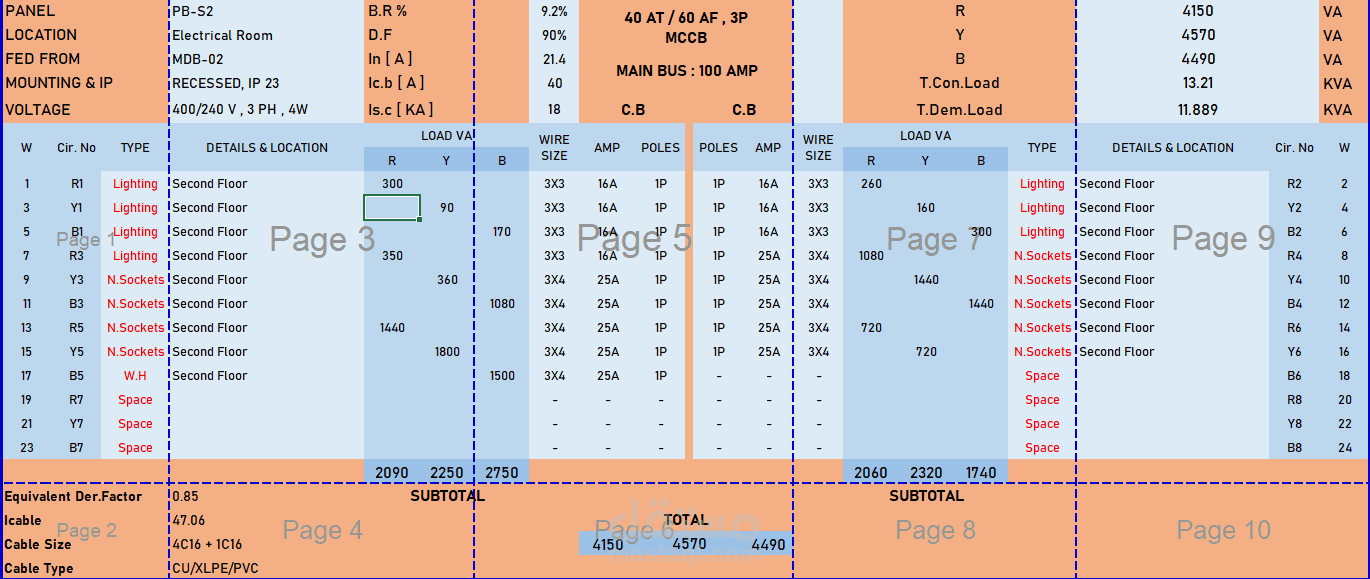Click the 4C16 + 1C16 cable size cell
The height and width of the screenshot is (579, 1370).
point(266,544)
